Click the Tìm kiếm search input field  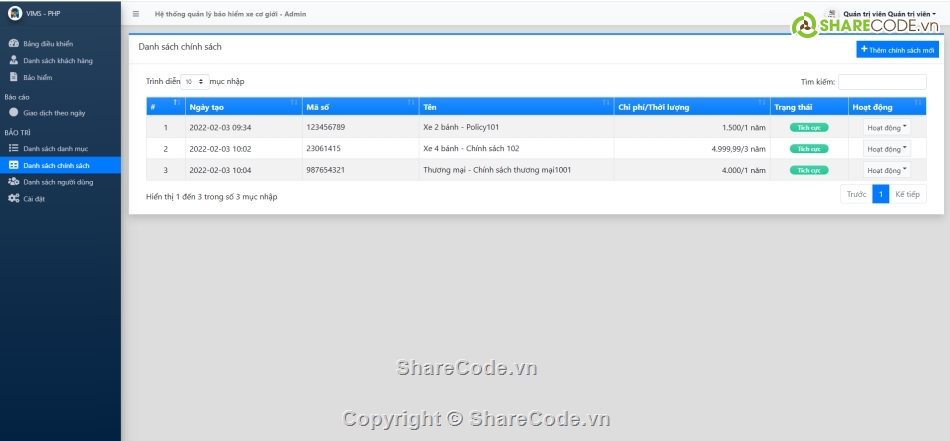point(882,81)
